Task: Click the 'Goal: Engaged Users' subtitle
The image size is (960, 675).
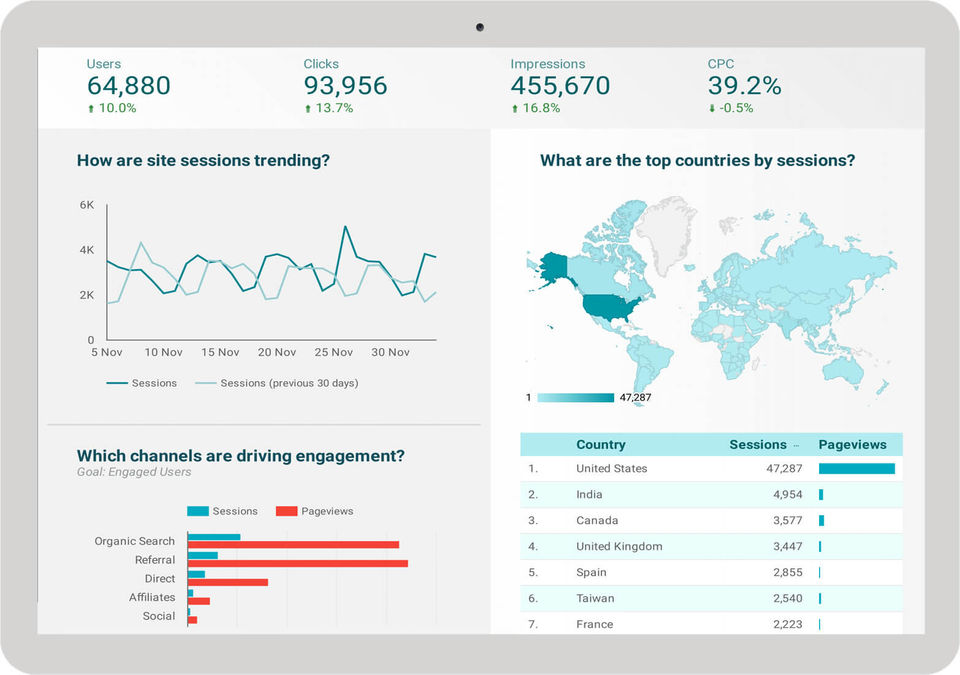Action: (x=134, y=472)
